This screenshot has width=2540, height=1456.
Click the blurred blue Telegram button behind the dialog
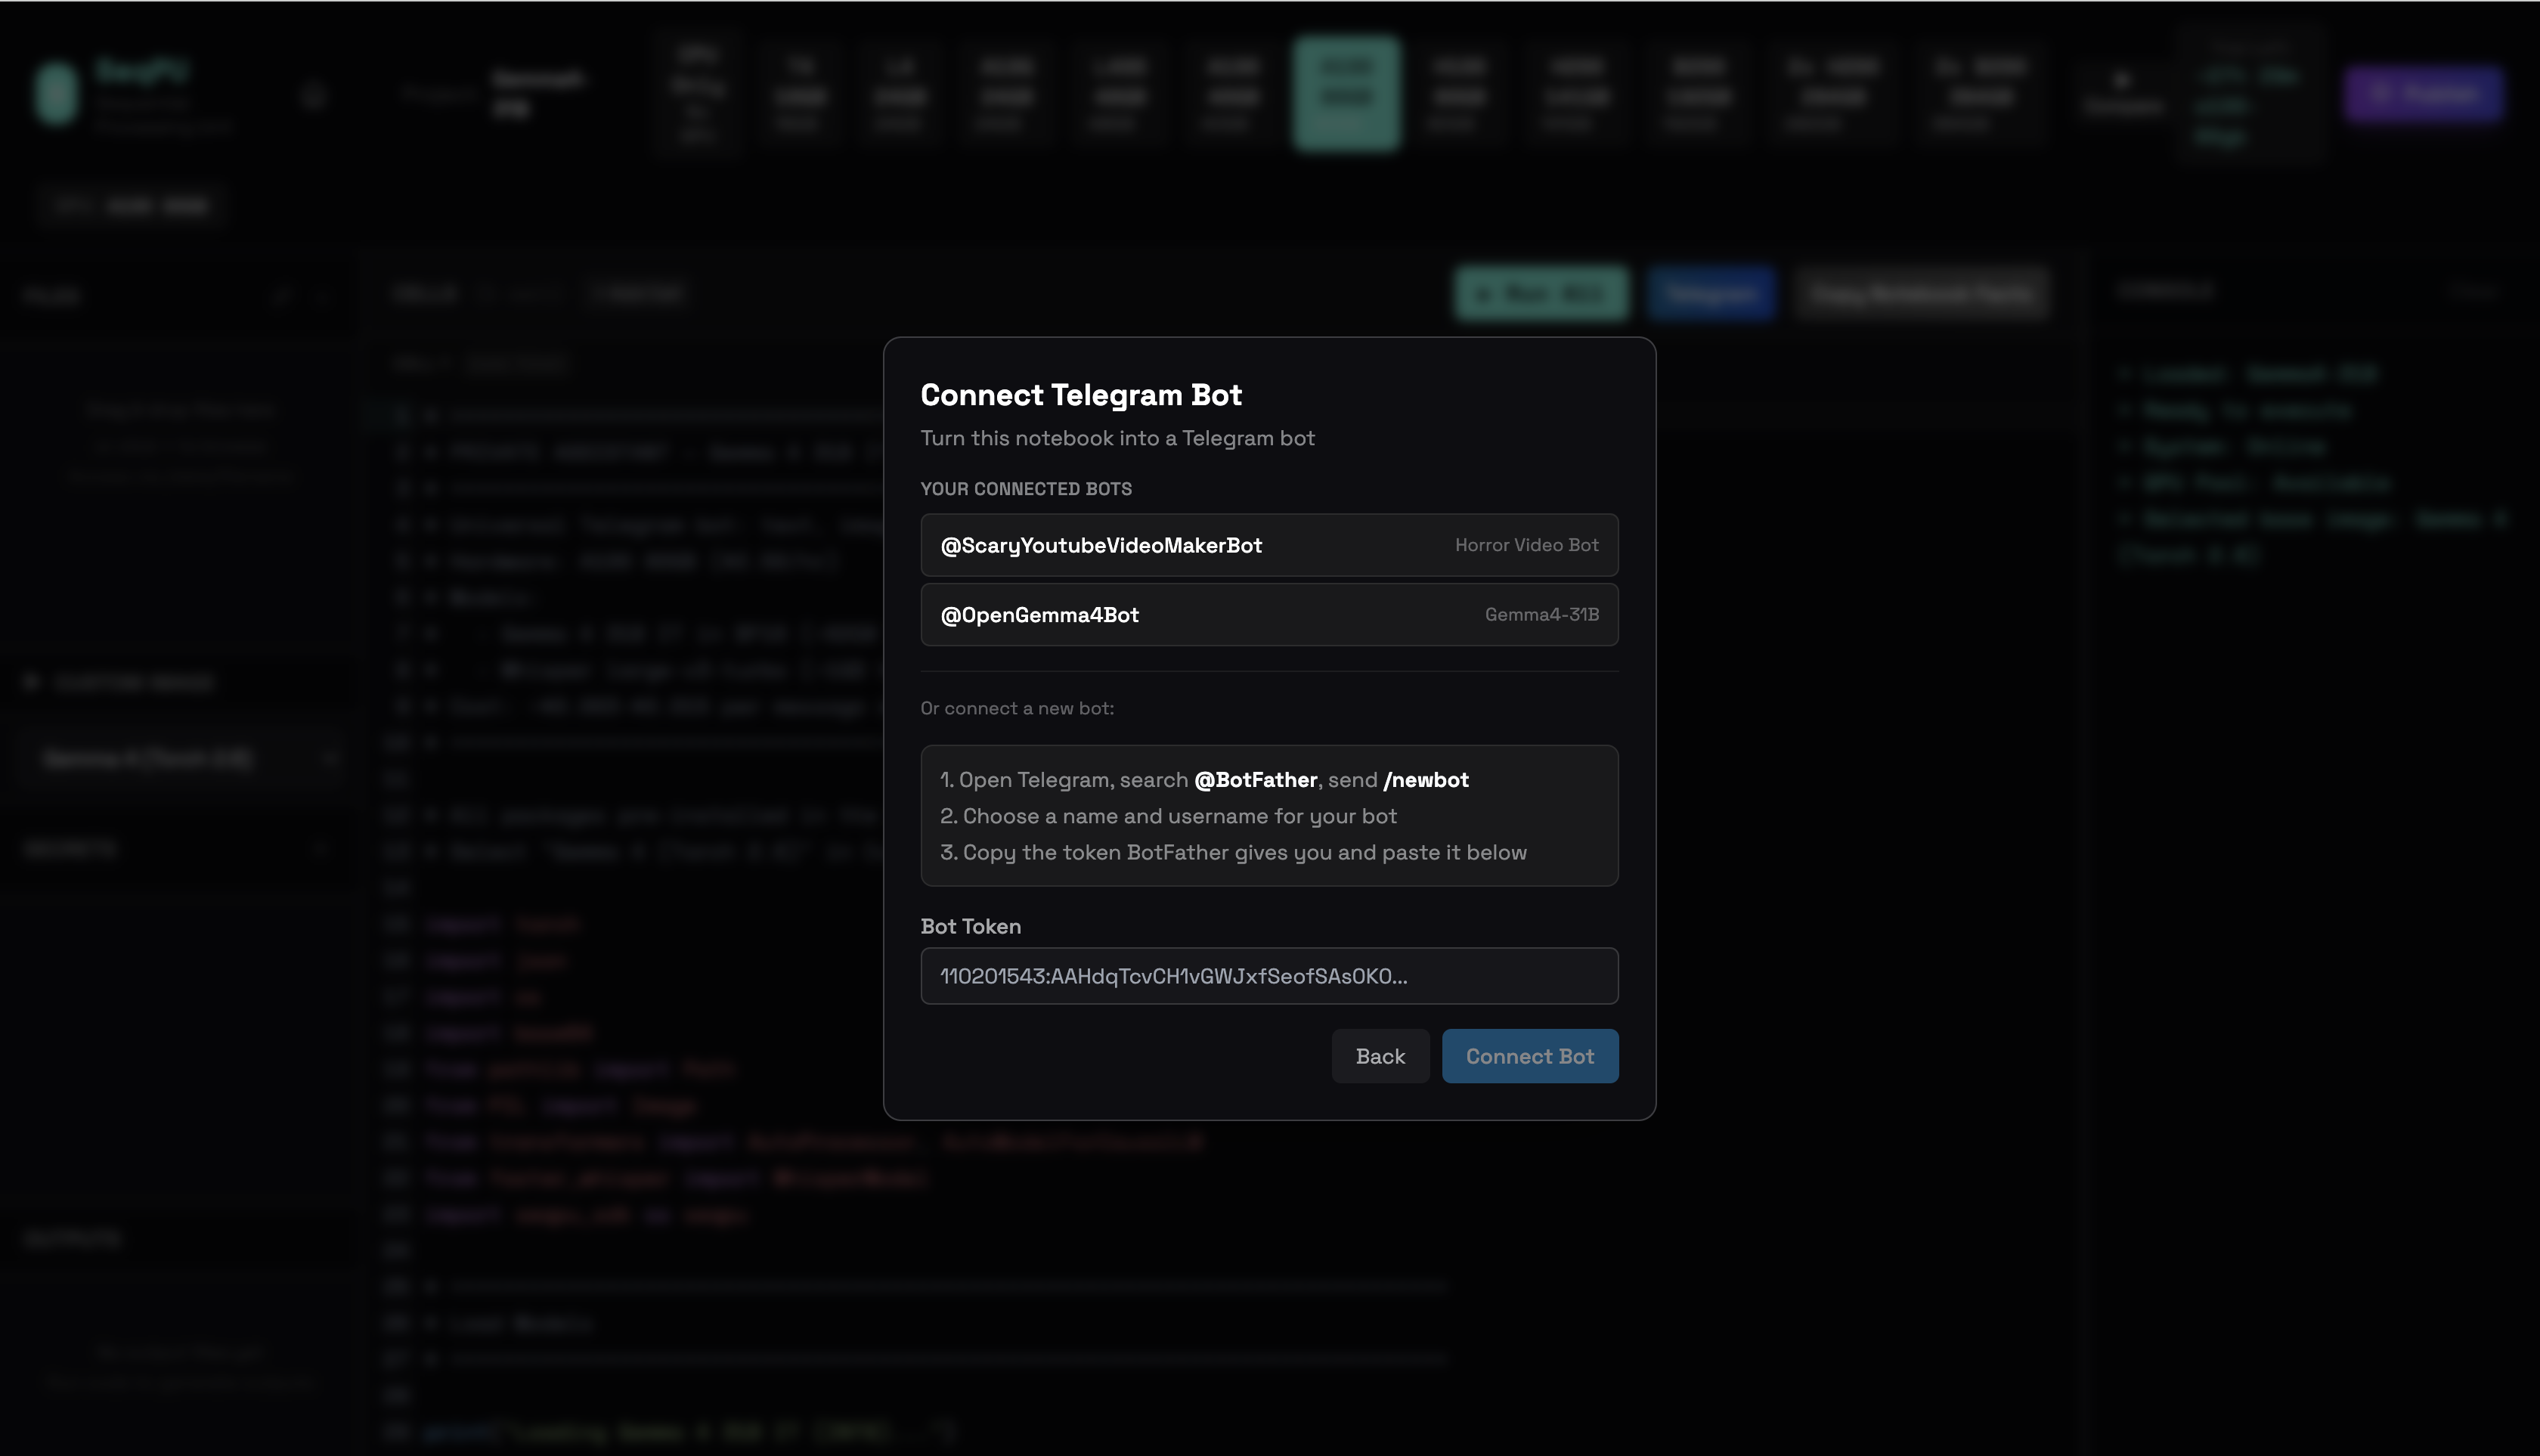[x=1712, y=293]
